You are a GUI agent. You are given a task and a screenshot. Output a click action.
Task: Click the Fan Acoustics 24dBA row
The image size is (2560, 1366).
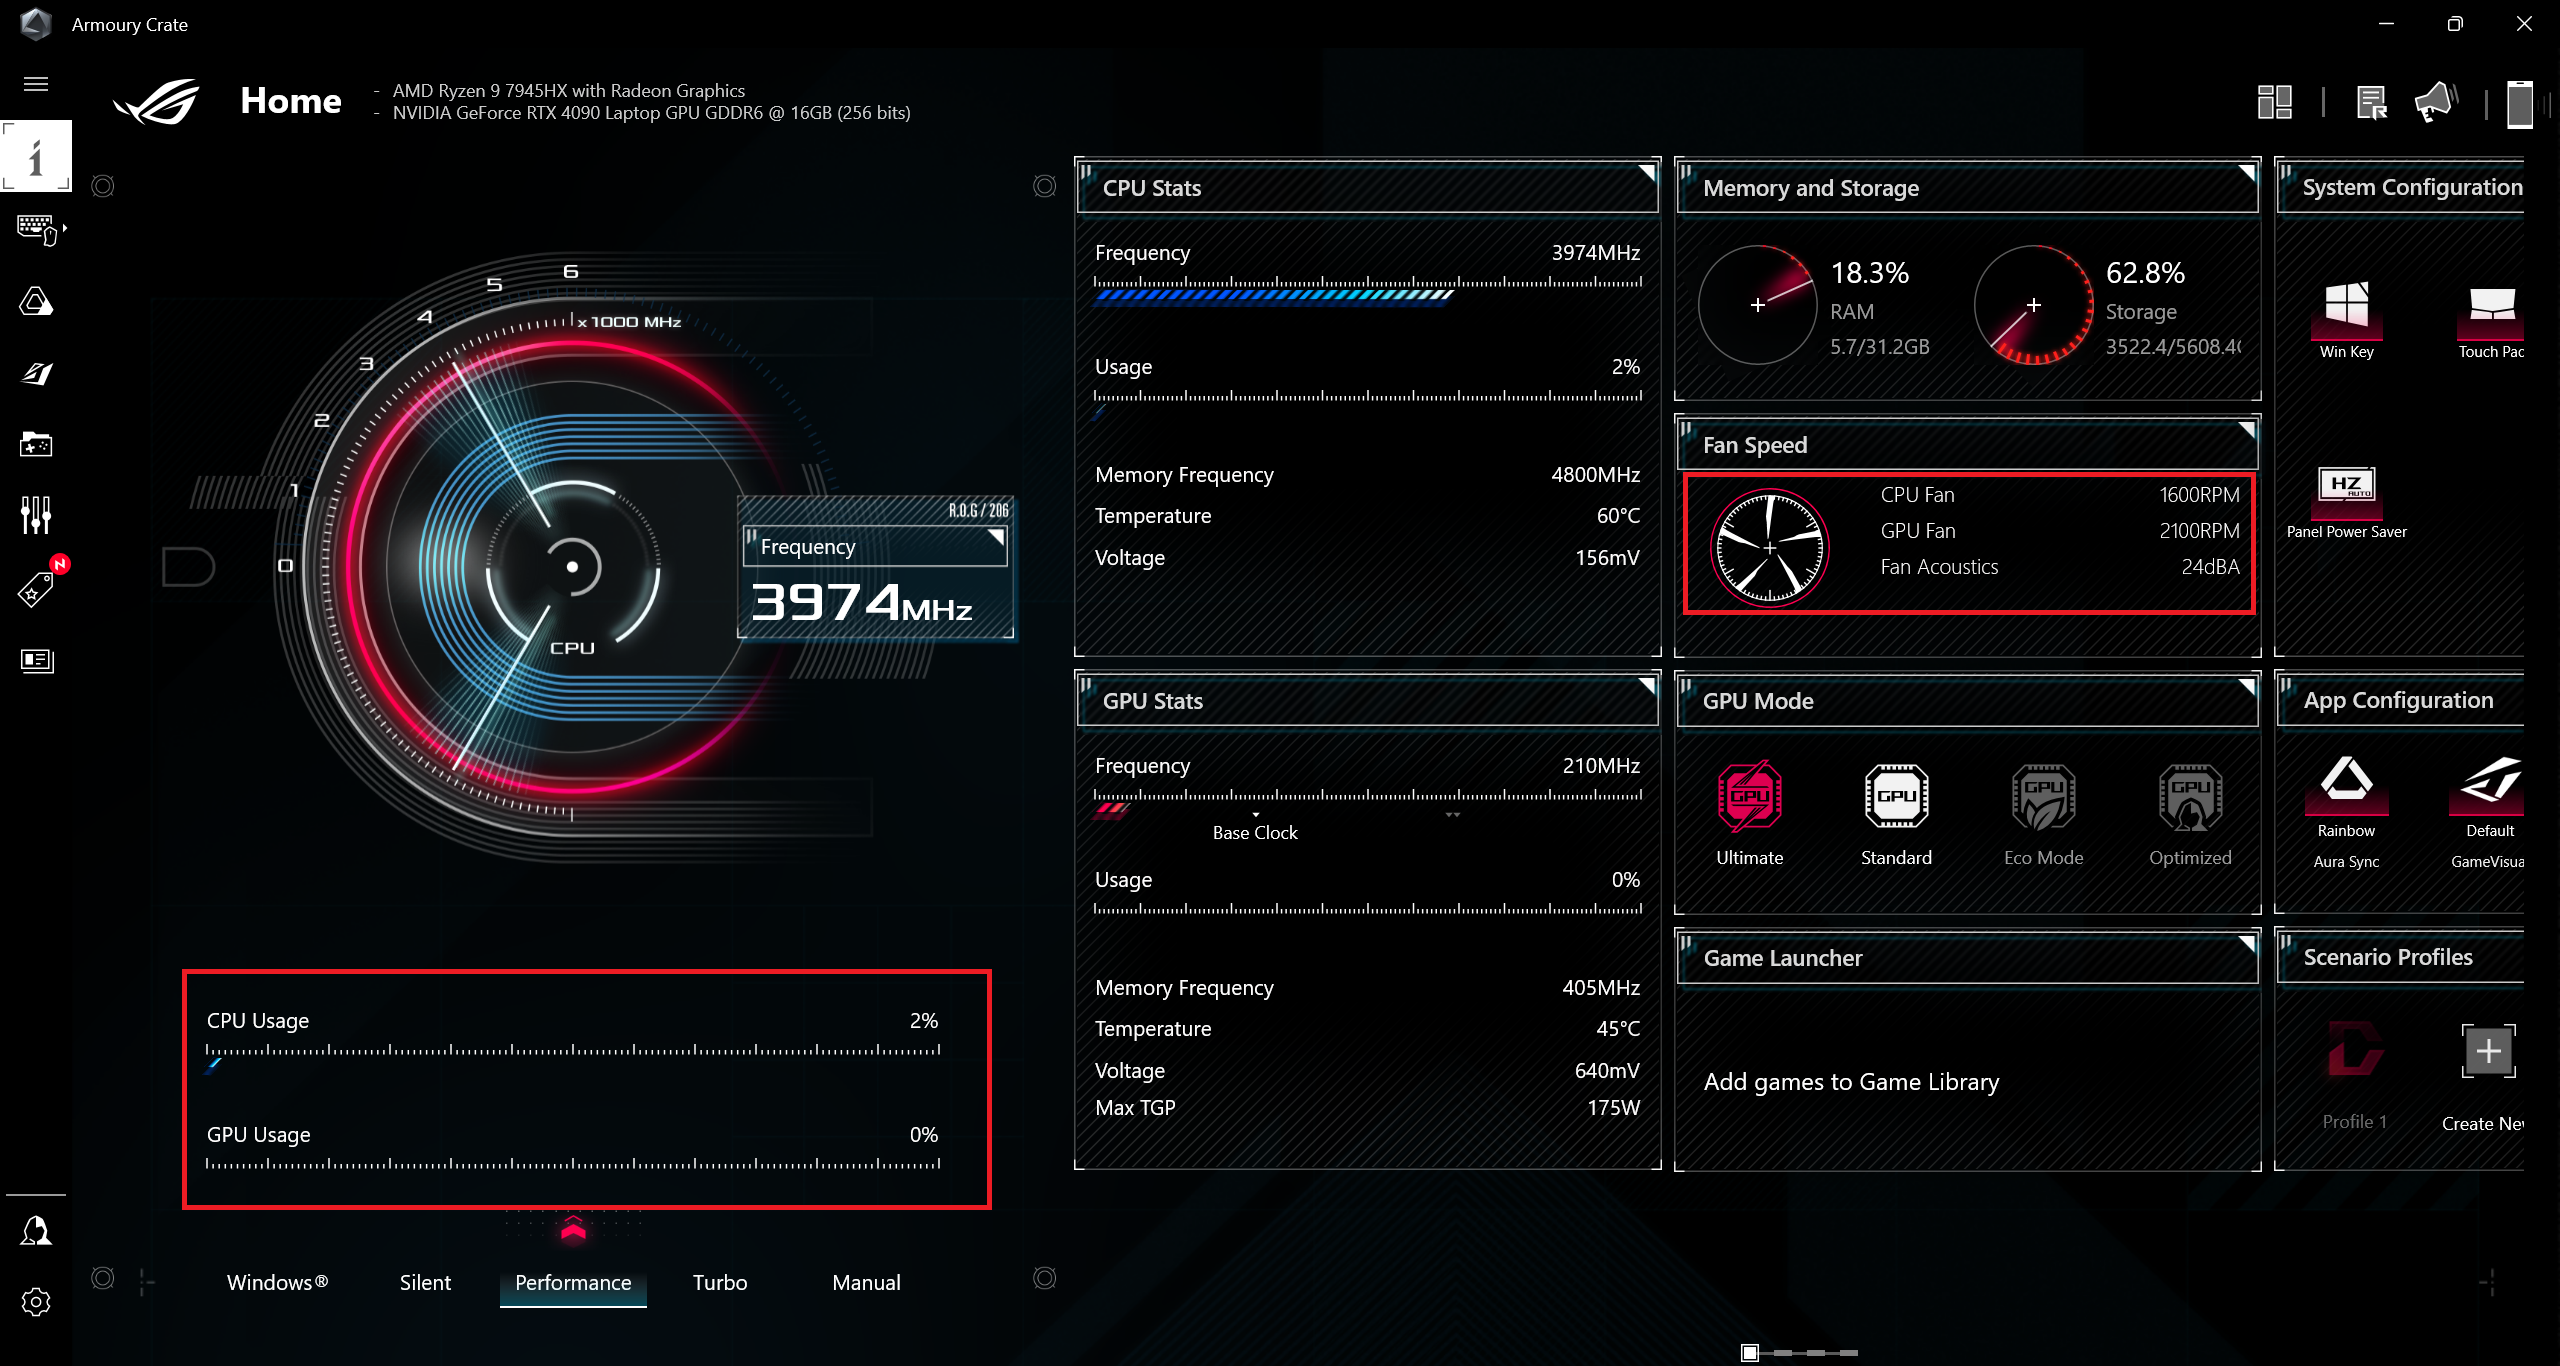click(x=2060, y=567)
